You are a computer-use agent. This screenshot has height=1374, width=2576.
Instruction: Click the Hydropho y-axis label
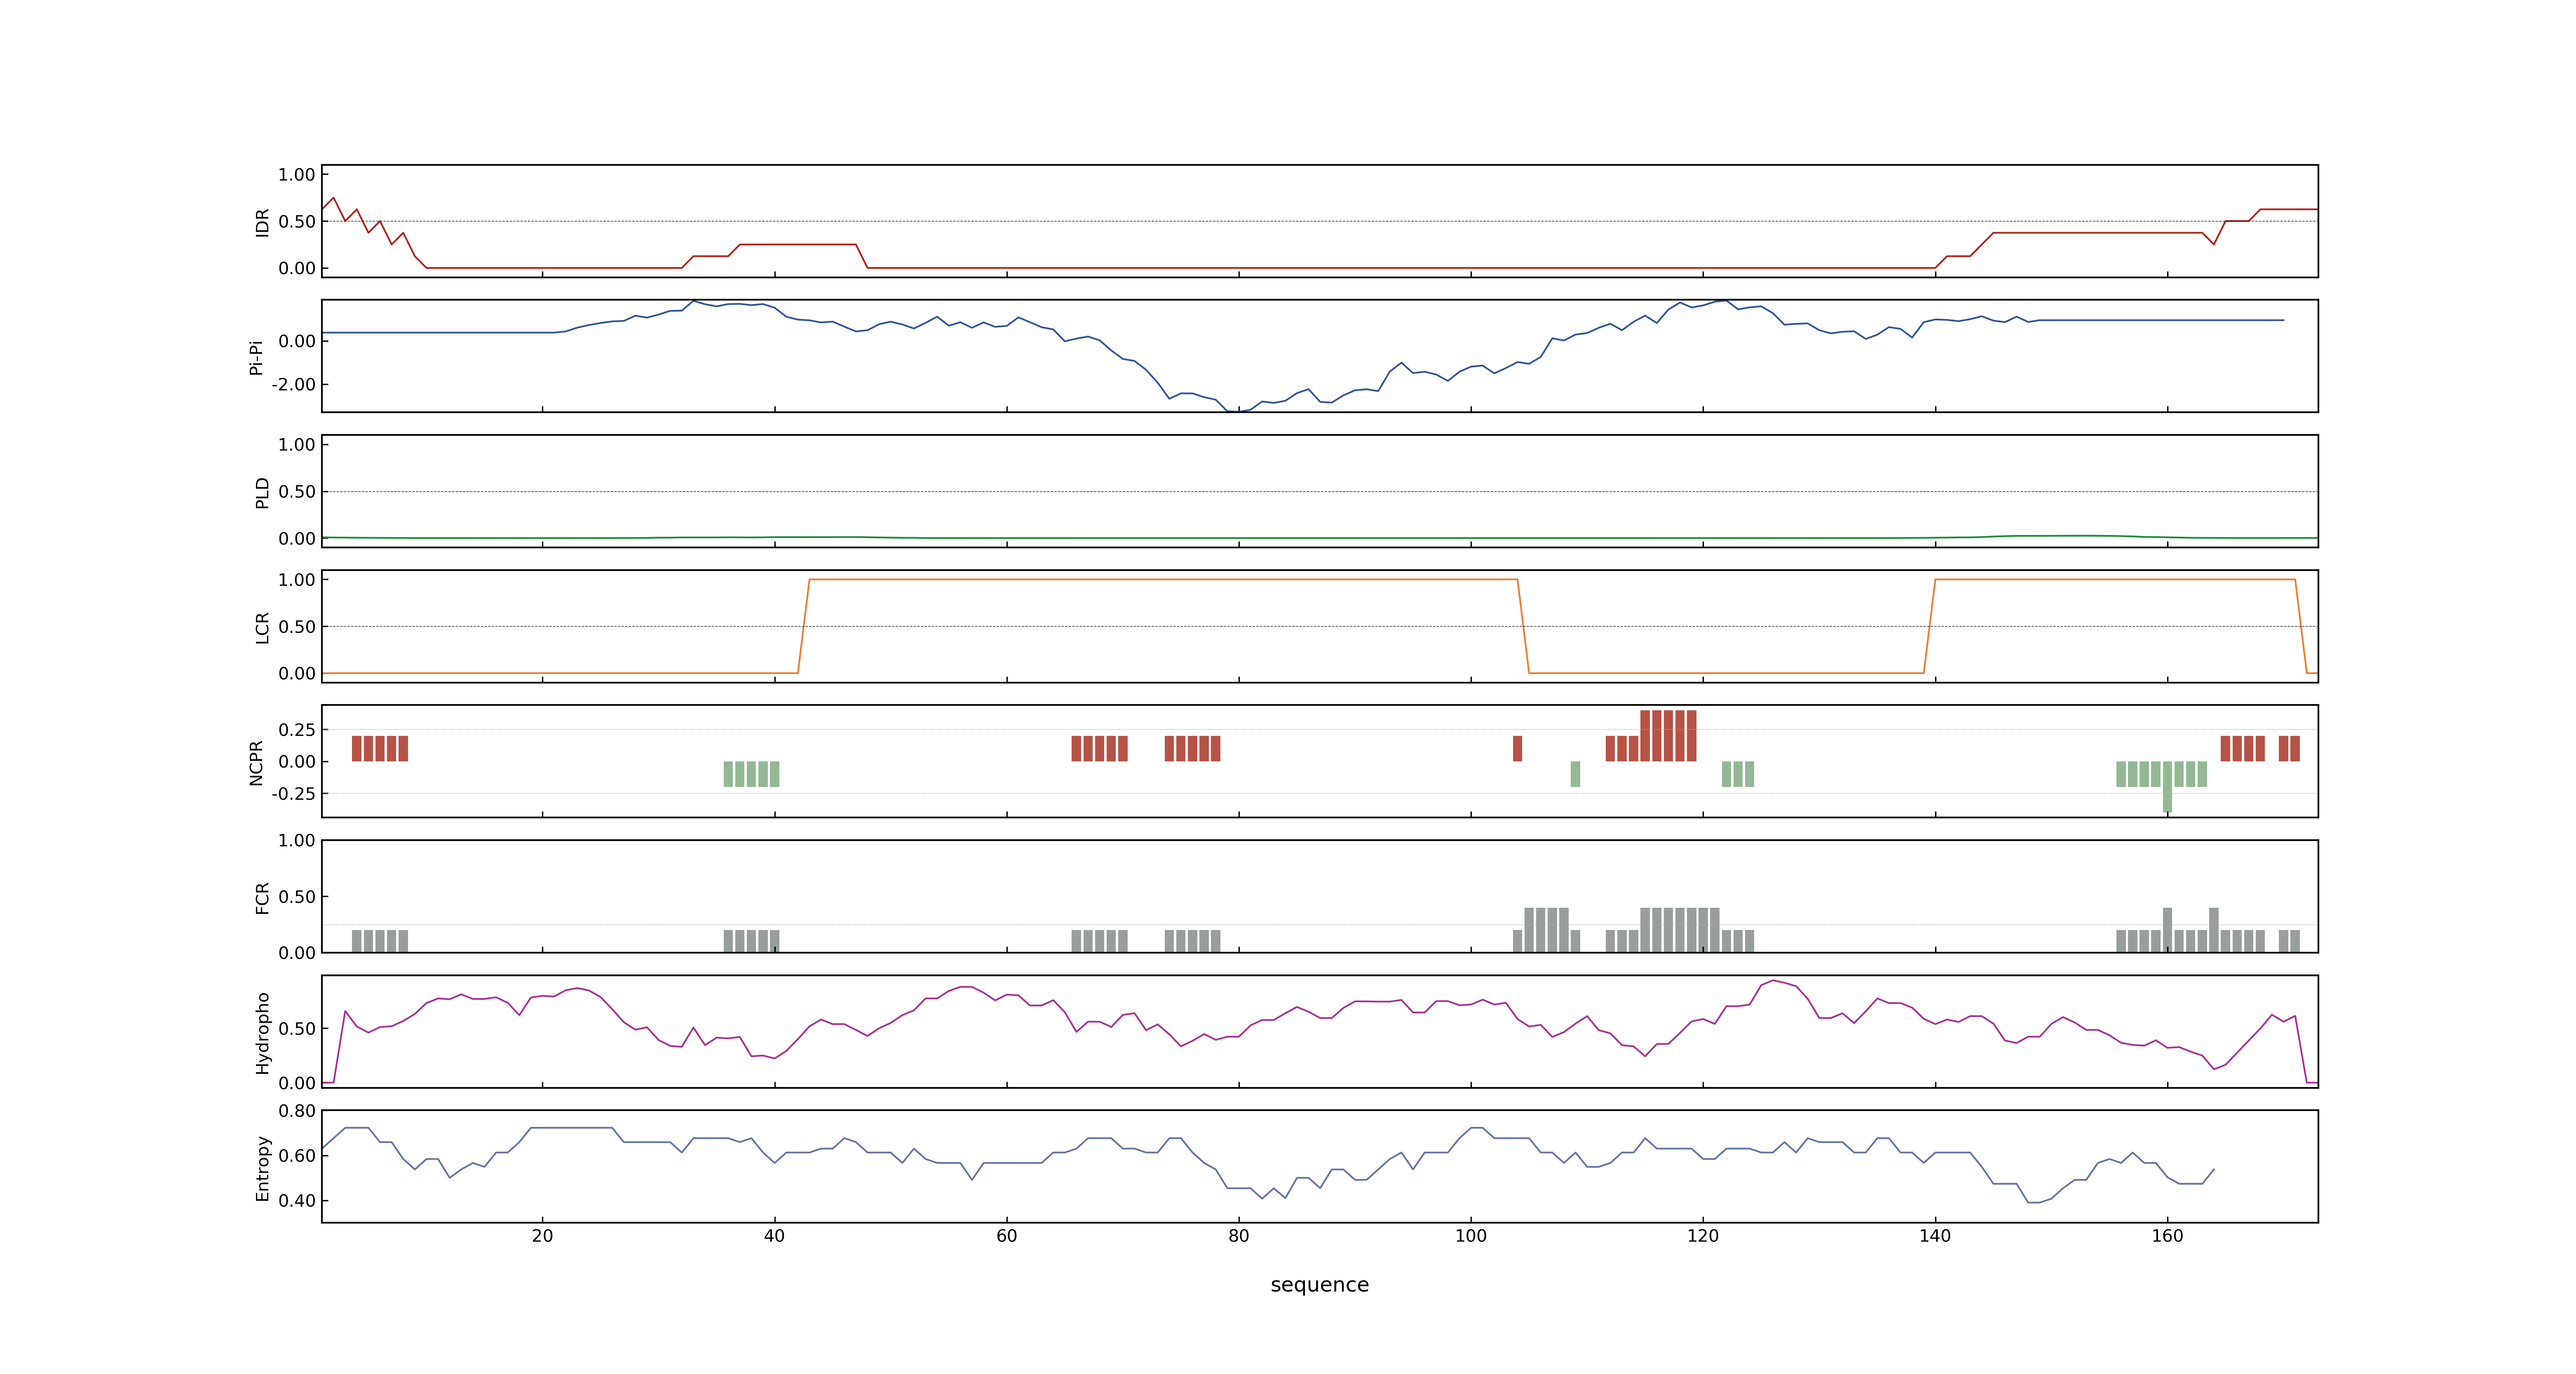262,1033
